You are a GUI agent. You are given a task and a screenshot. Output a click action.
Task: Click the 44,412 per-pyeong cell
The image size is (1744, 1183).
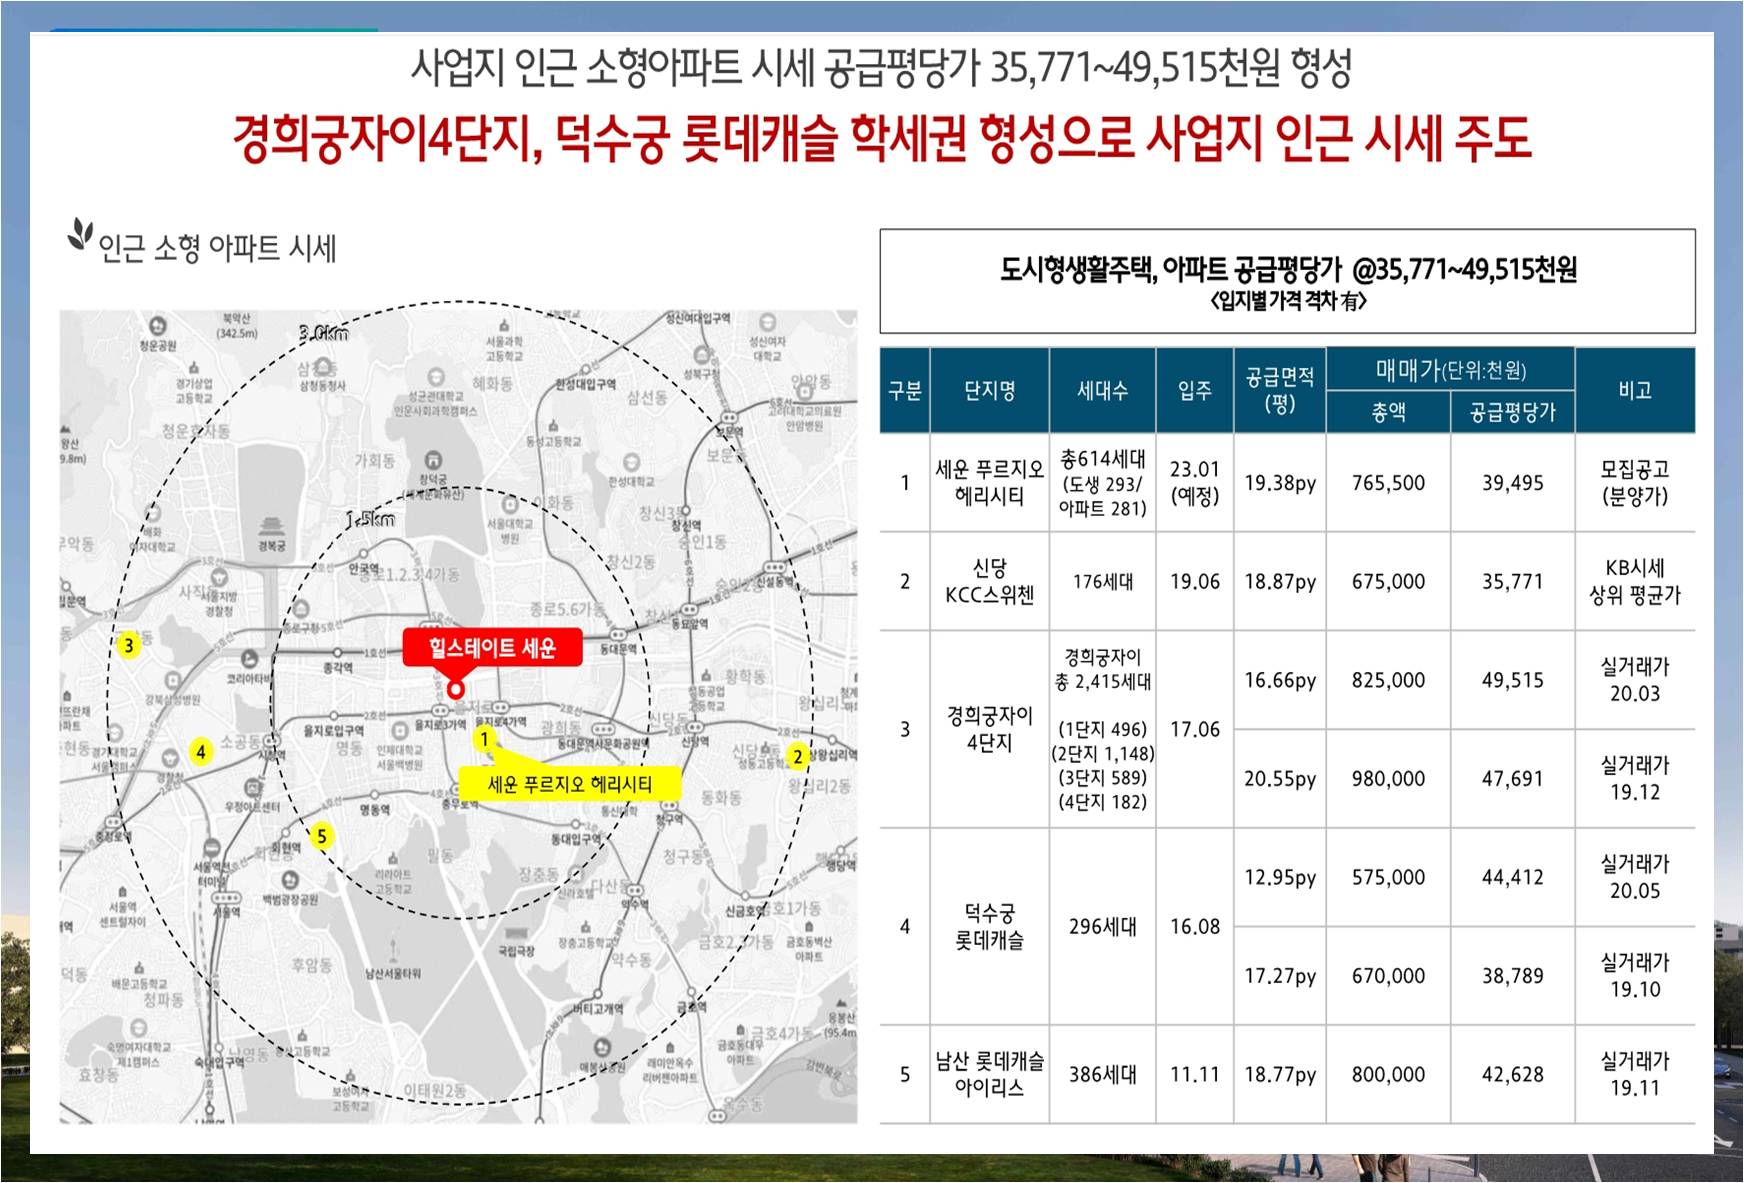tap(1513, 877)
